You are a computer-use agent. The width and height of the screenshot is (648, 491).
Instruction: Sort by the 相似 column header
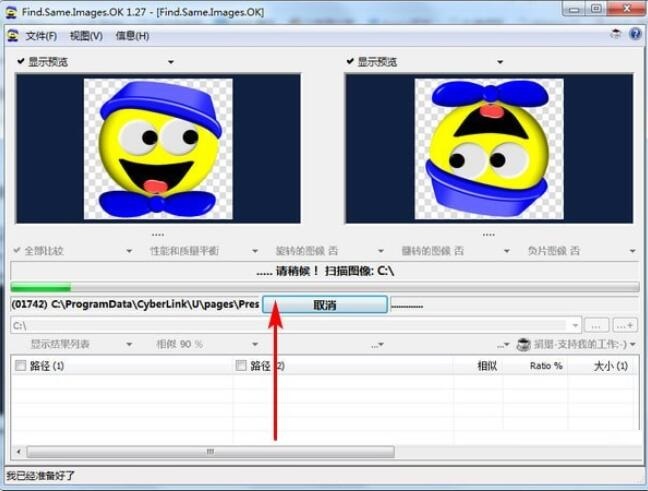(487, 366)
